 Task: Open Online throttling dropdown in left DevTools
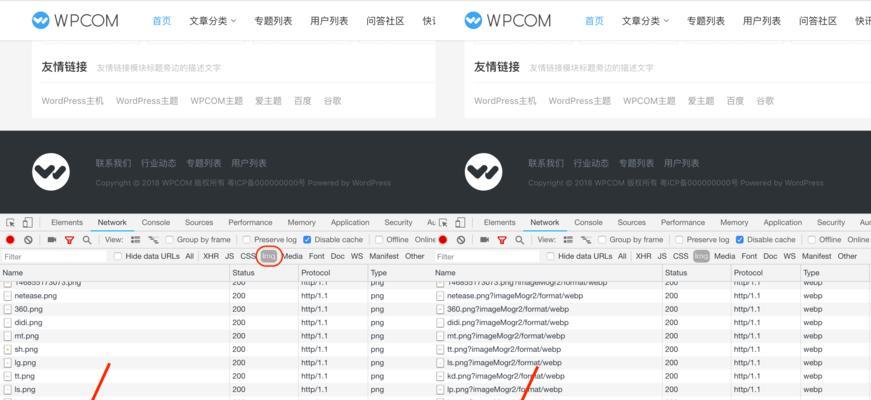tap(425, 240)
